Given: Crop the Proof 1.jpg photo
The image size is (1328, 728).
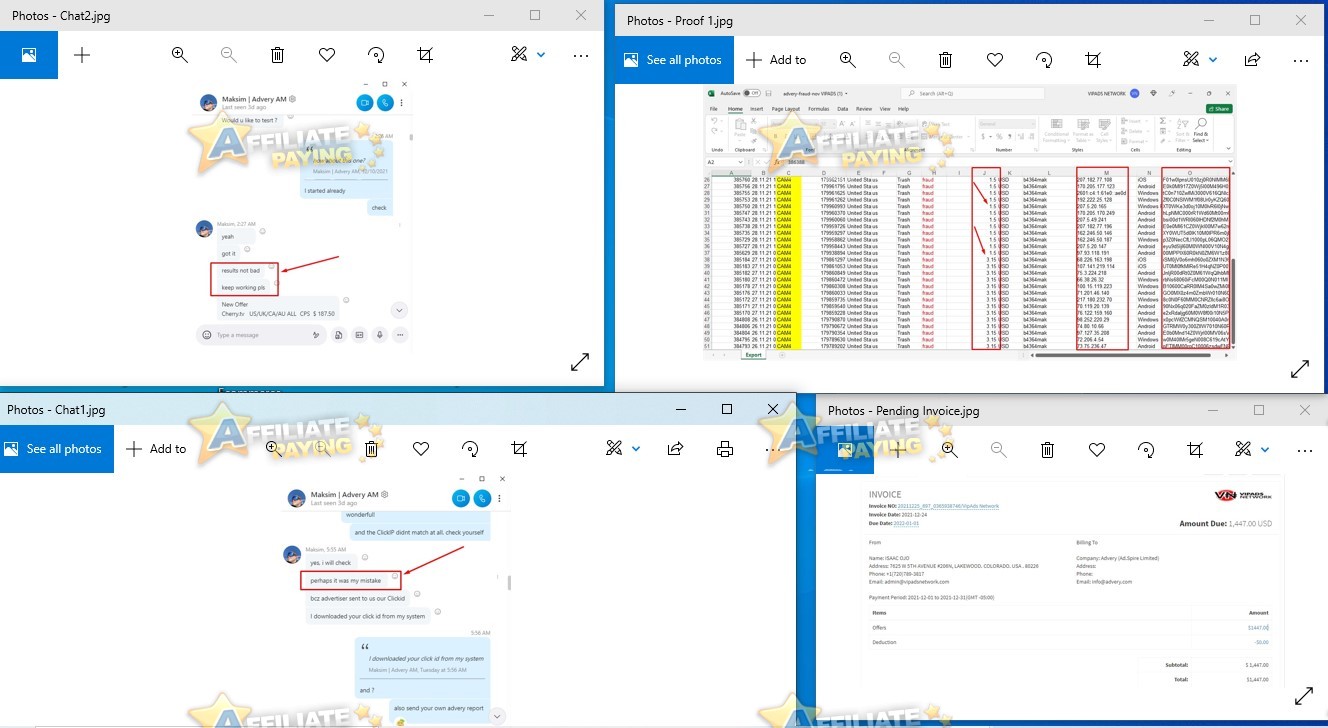Looking at the screenshot, I should (x=1093, y=60).
